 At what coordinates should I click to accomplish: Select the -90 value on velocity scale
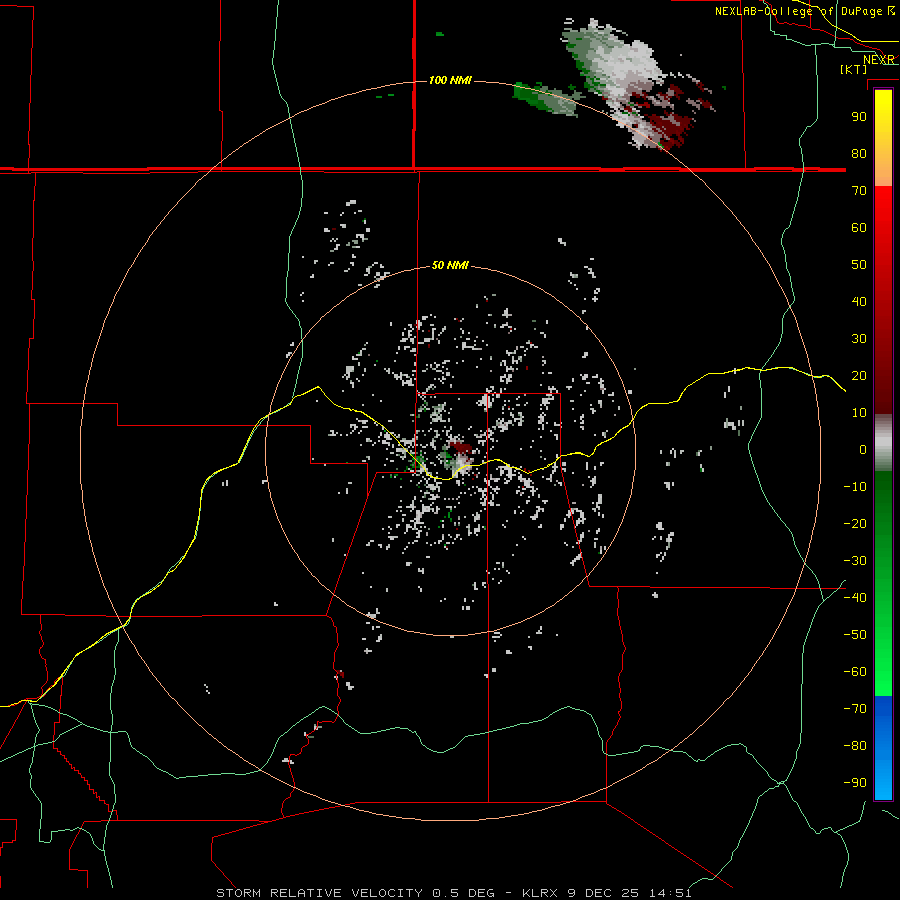pos(855,783)
